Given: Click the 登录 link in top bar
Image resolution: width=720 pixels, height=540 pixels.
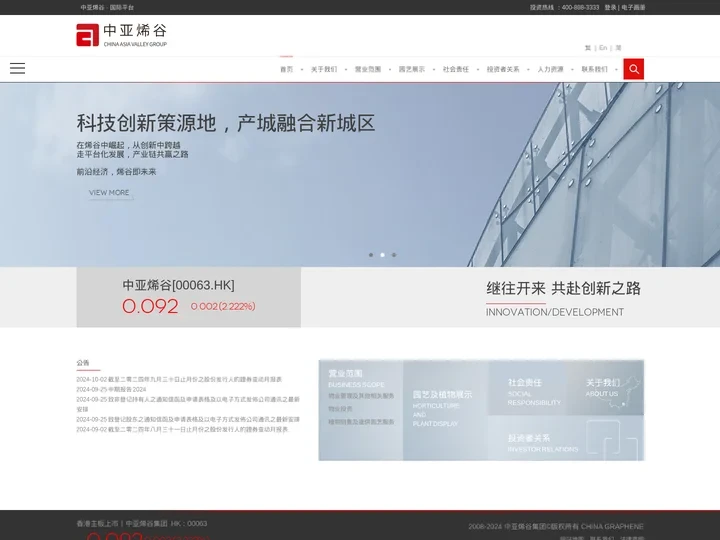Looking at the screenshot, I should [x=610, y=7].
